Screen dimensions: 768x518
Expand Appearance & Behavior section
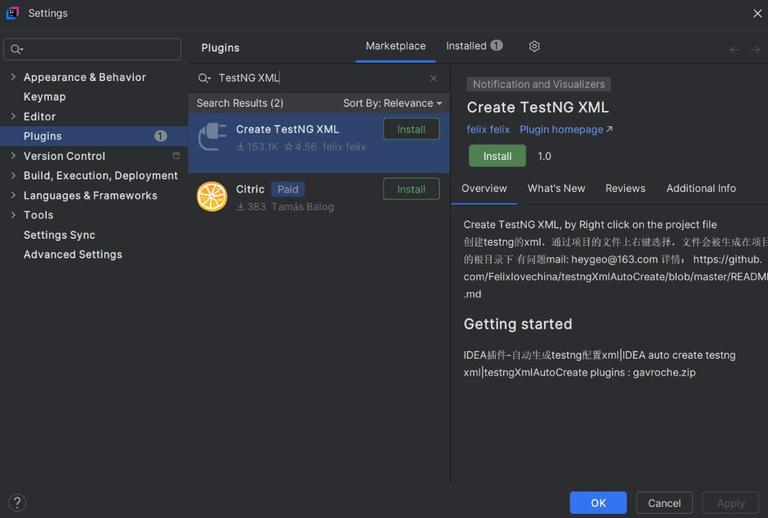[x=13, y=77]
